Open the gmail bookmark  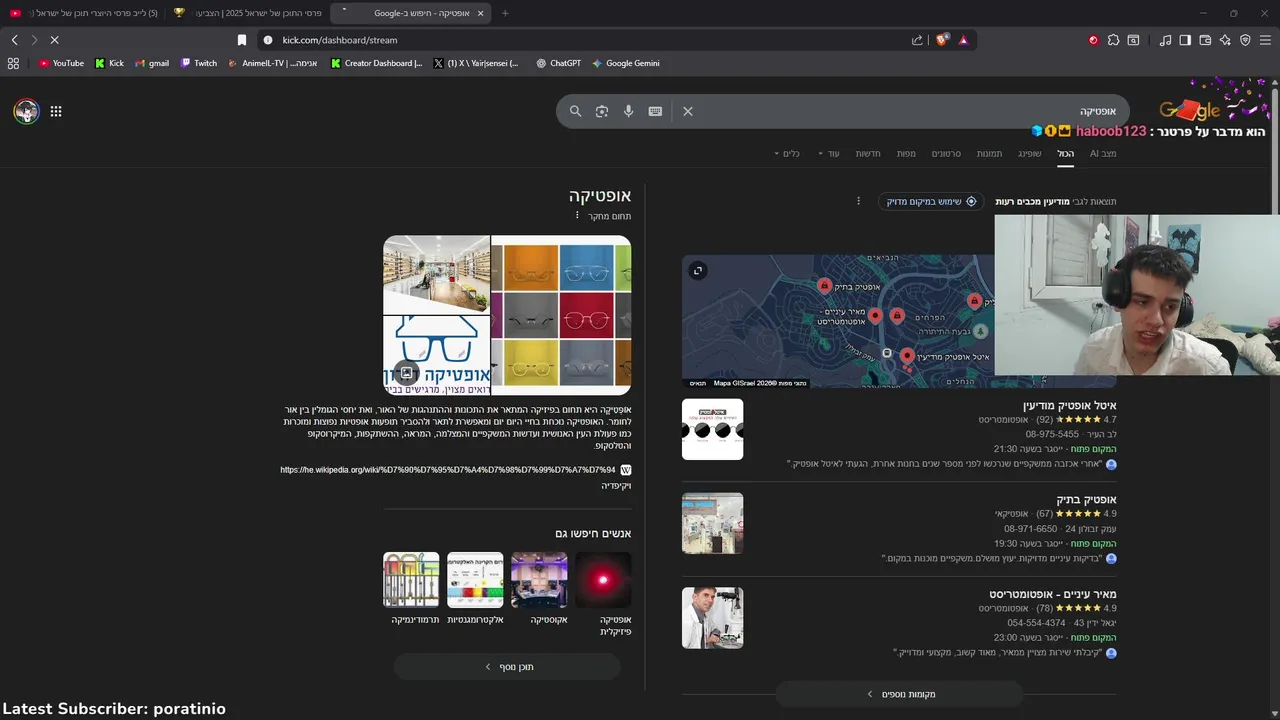point(152,63)
